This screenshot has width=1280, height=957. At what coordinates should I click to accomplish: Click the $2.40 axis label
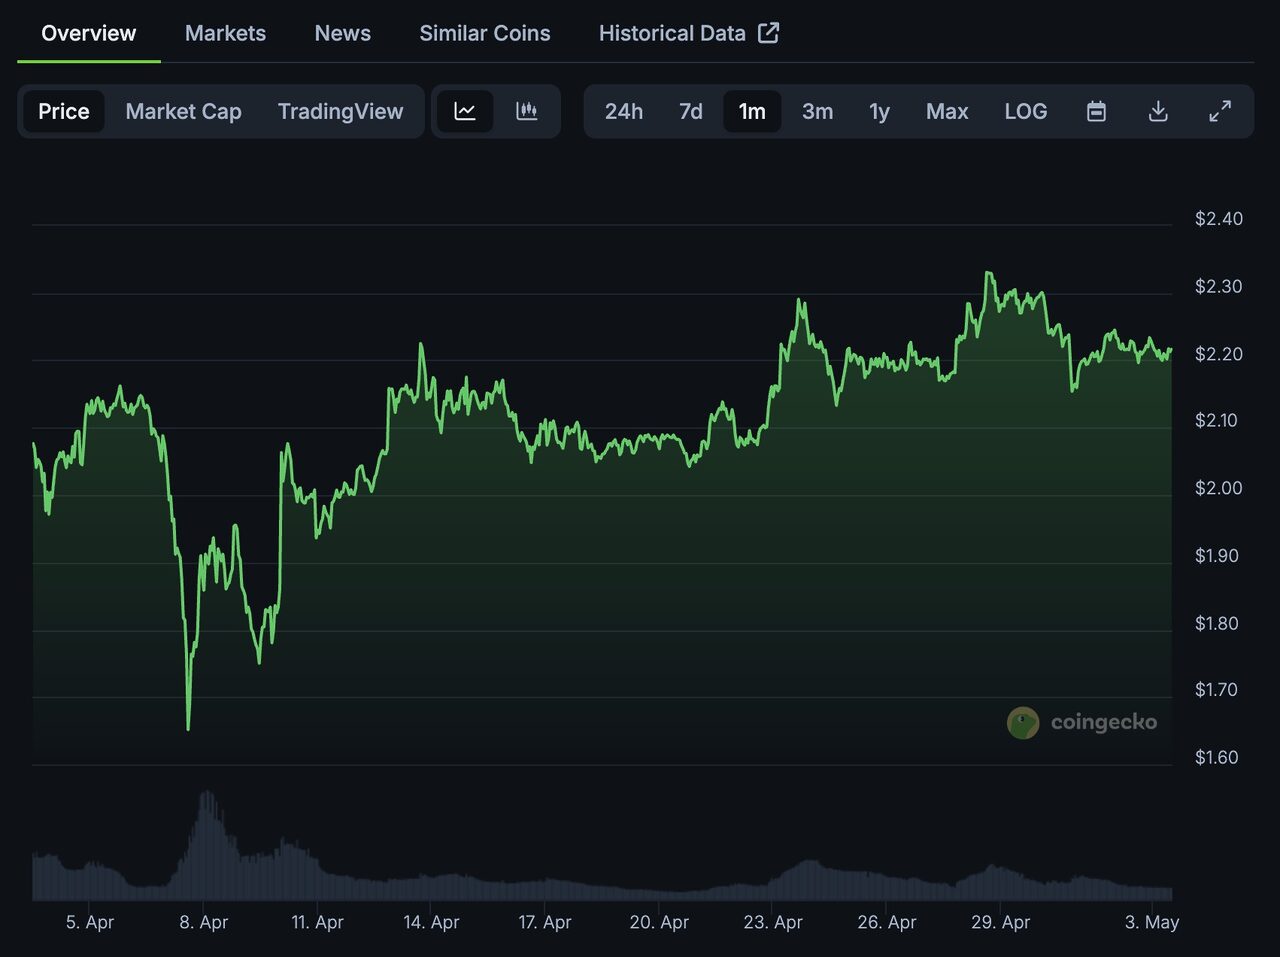[1219, 219]
